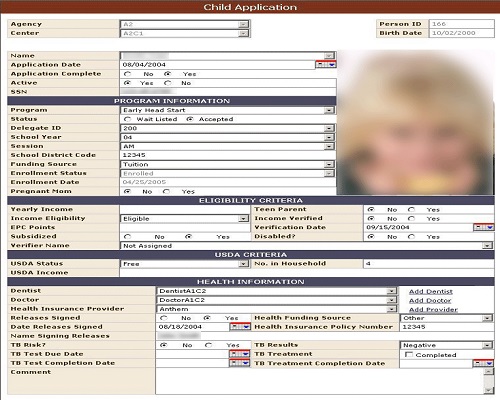The height and width of the screenshot is (400, 500).
Task: Set Releases Signed to No
Action: (x=164, y=318)
